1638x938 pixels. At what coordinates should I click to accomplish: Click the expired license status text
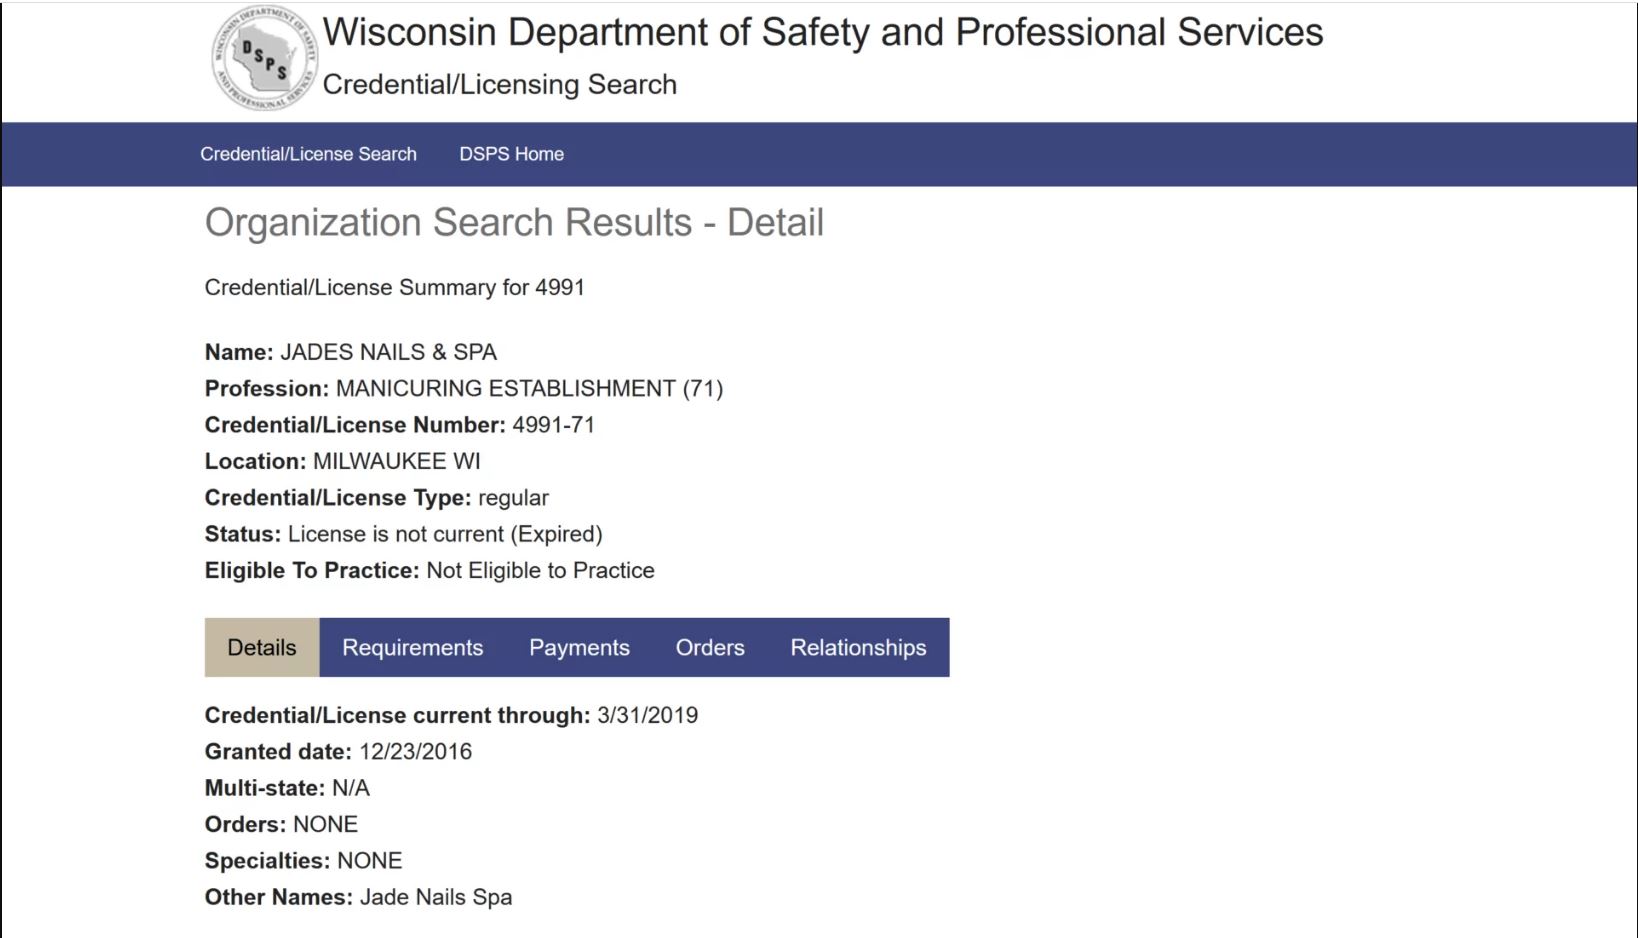(445, 534)
